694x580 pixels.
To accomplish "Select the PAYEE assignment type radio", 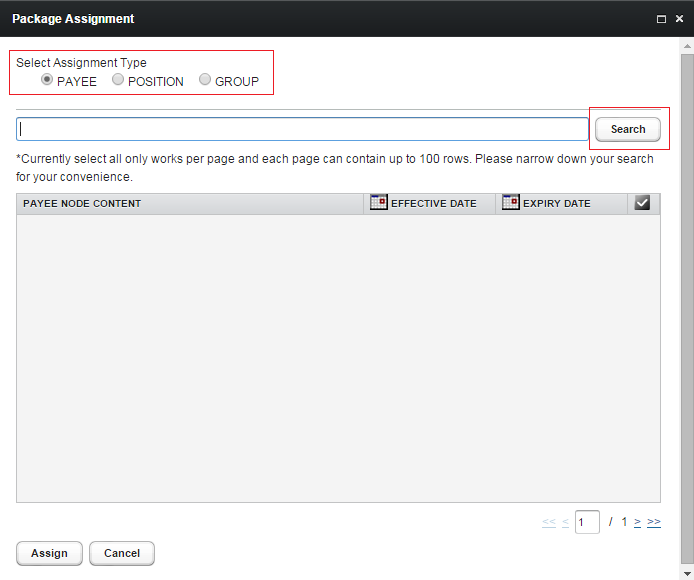I will coord(47,80).
